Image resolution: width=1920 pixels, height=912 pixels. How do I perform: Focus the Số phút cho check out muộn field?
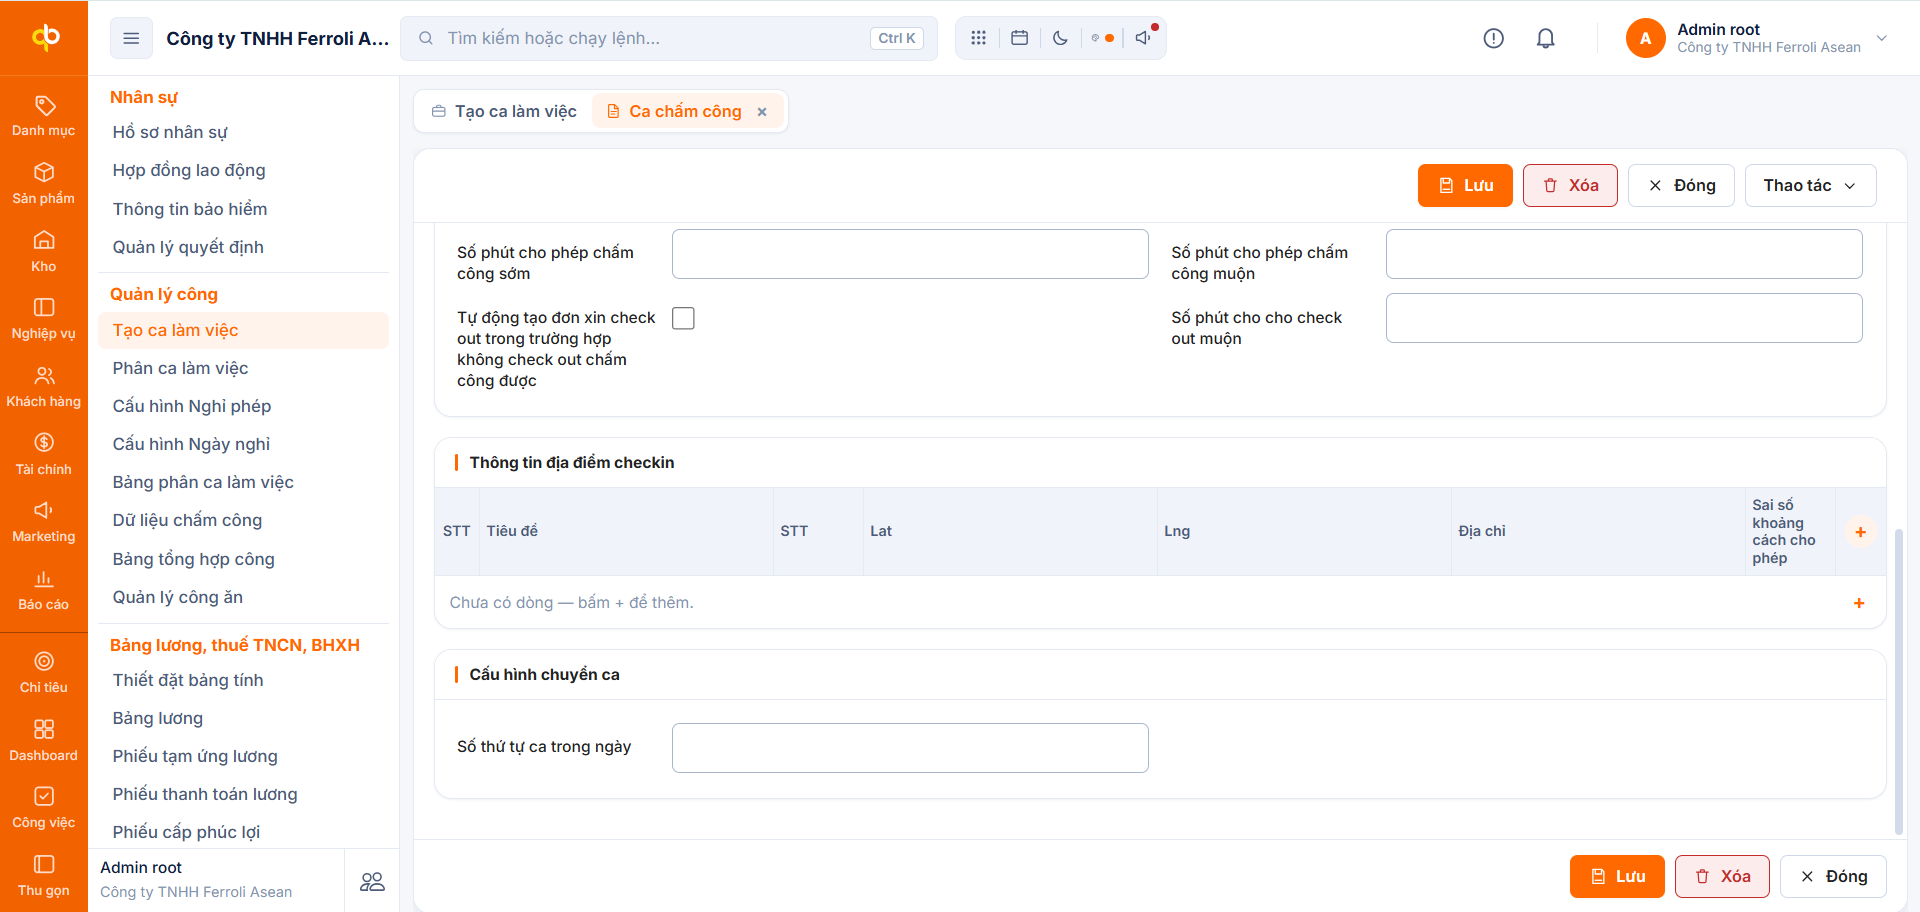click(1624, 318)
